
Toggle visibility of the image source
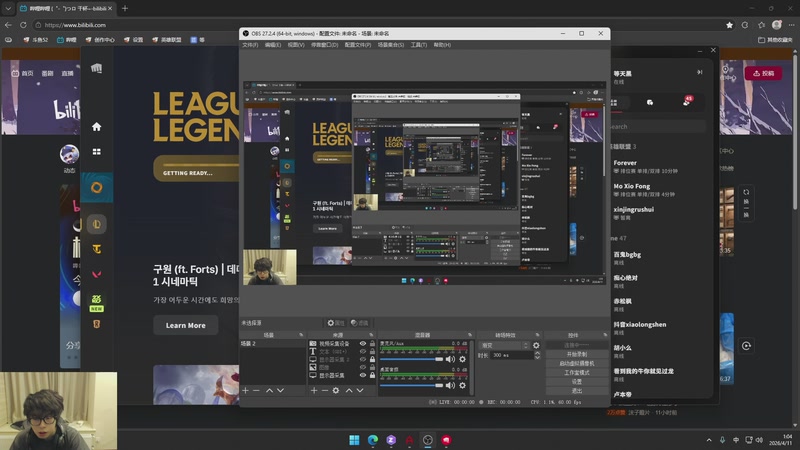click(363, 367)
